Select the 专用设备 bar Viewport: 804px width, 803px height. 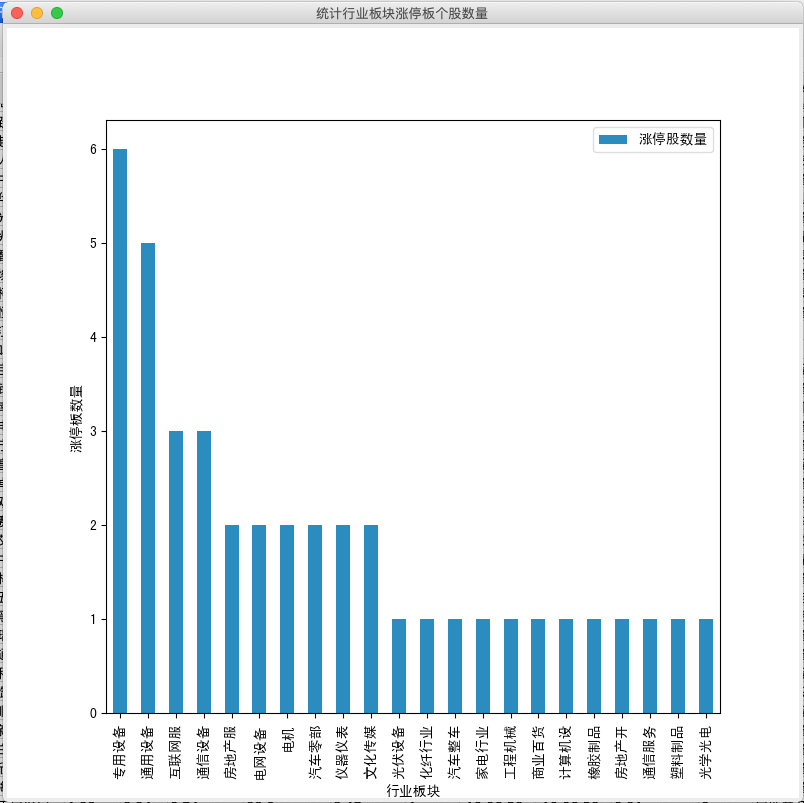[x=120, y=431]
